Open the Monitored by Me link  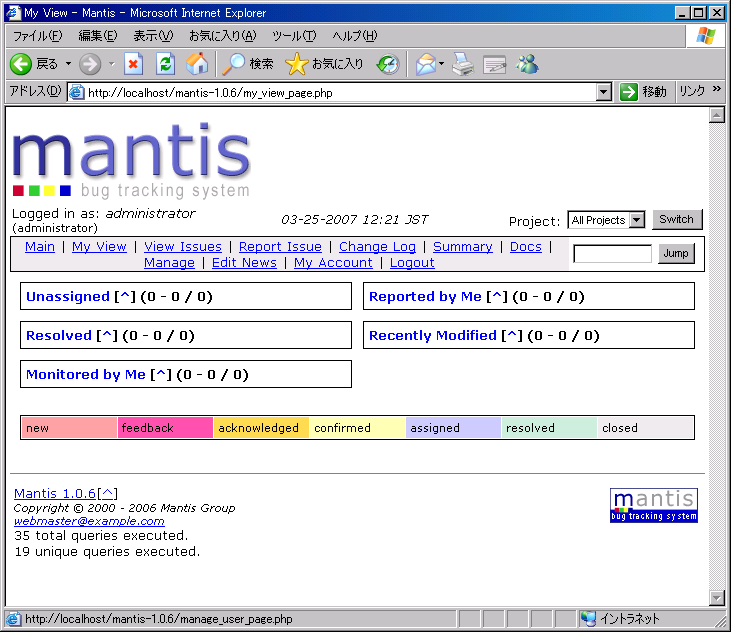pyautogui.click(x=86, y=374)
